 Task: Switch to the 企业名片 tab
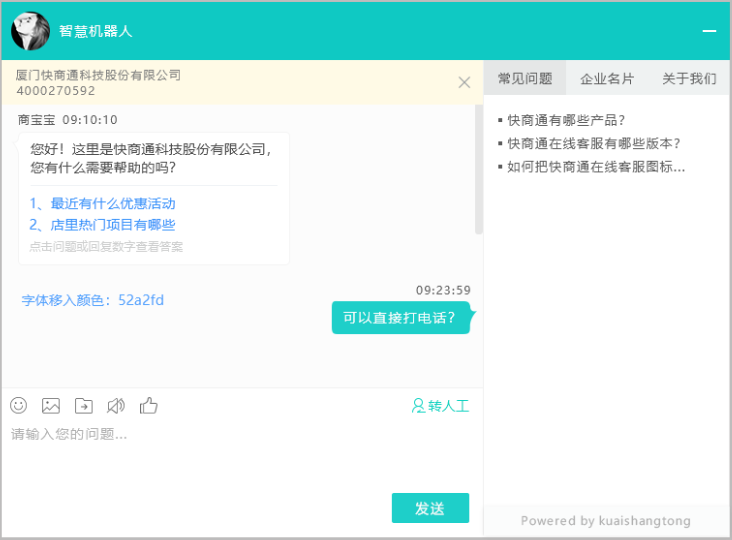click(x=607, y=78)
